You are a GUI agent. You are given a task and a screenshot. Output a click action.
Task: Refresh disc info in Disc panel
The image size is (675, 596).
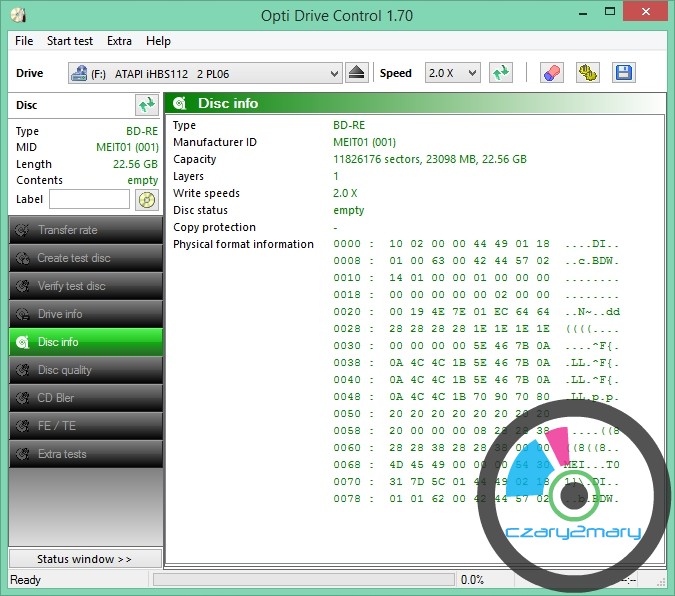point(146,104)
